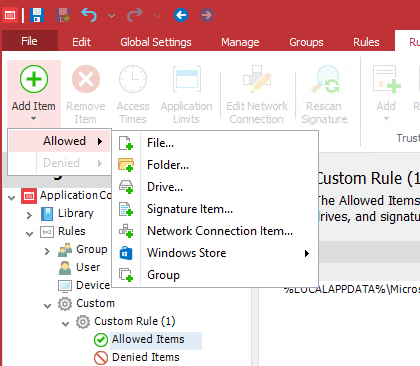Switch to the Manage ribbon tab
This screenshot has width=420, height=366.
240,42
